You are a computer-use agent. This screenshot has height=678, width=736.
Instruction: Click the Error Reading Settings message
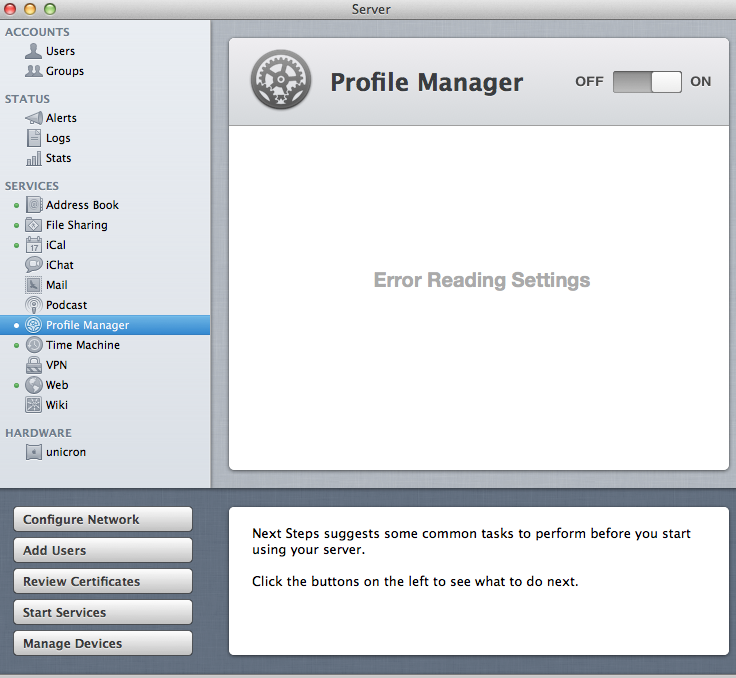pyautogui.click(x=482, y=280)
